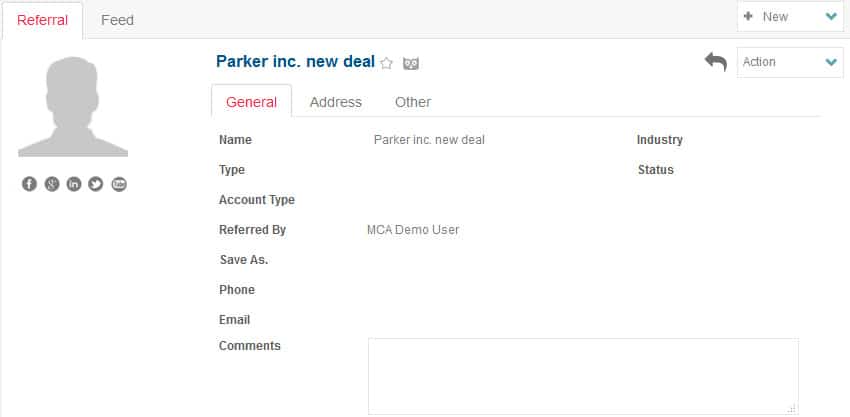Switch to the Other tab
The image size is (850, 417).
tap(413, 102)
